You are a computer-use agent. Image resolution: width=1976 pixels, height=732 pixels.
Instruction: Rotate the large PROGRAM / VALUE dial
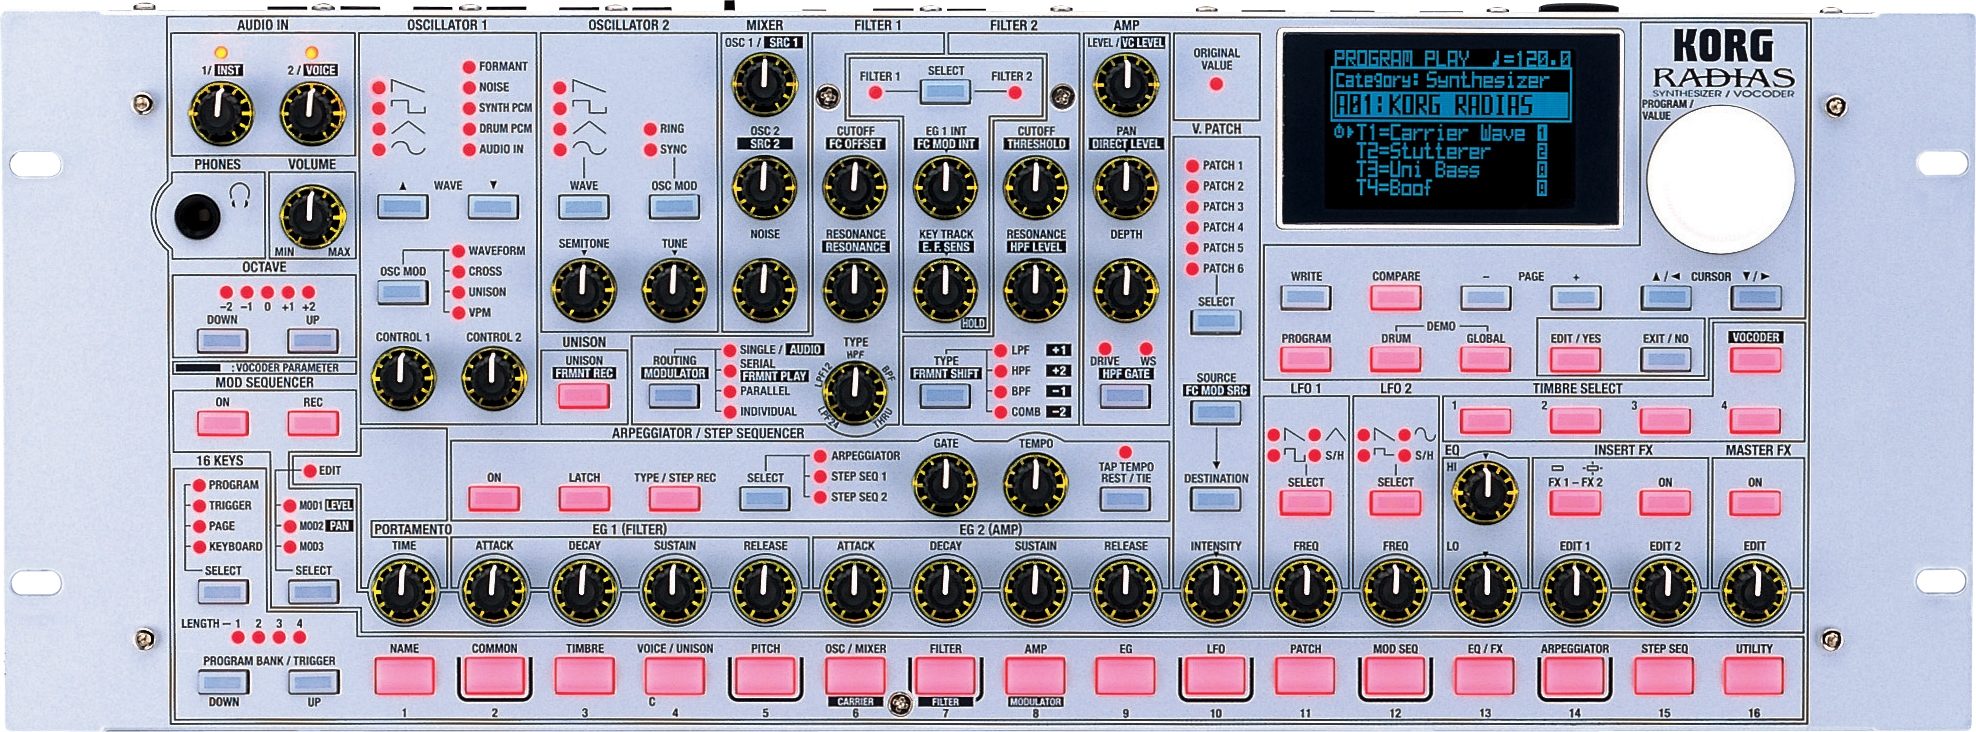click(1720, 181)
